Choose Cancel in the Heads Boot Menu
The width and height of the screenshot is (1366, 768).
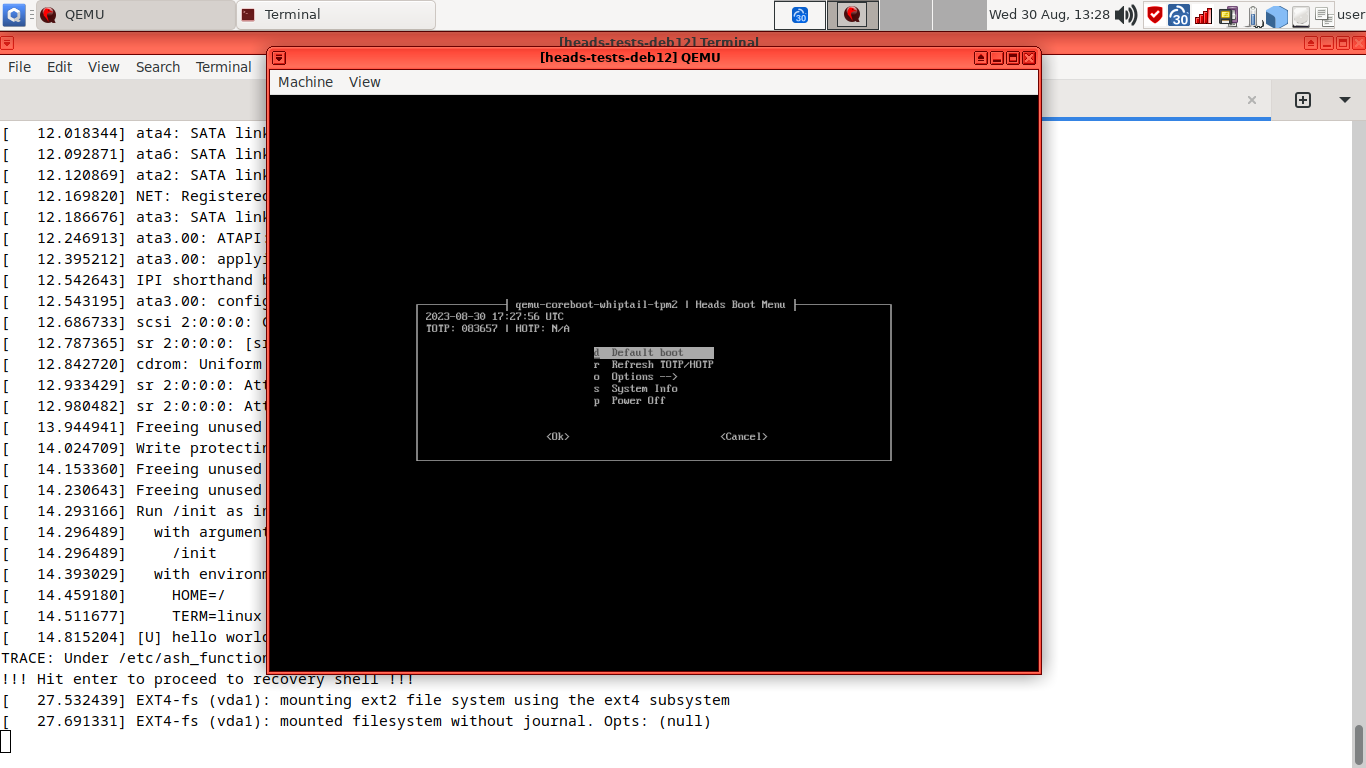point(743,436)
